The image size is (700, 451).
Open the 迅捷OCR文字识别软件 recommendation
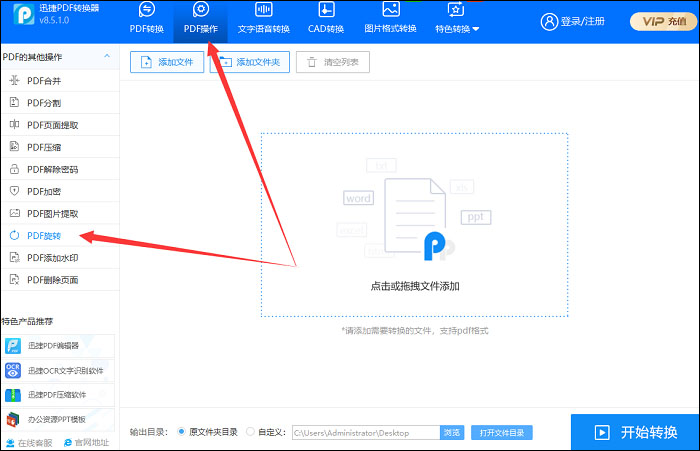tap(58, 370)
